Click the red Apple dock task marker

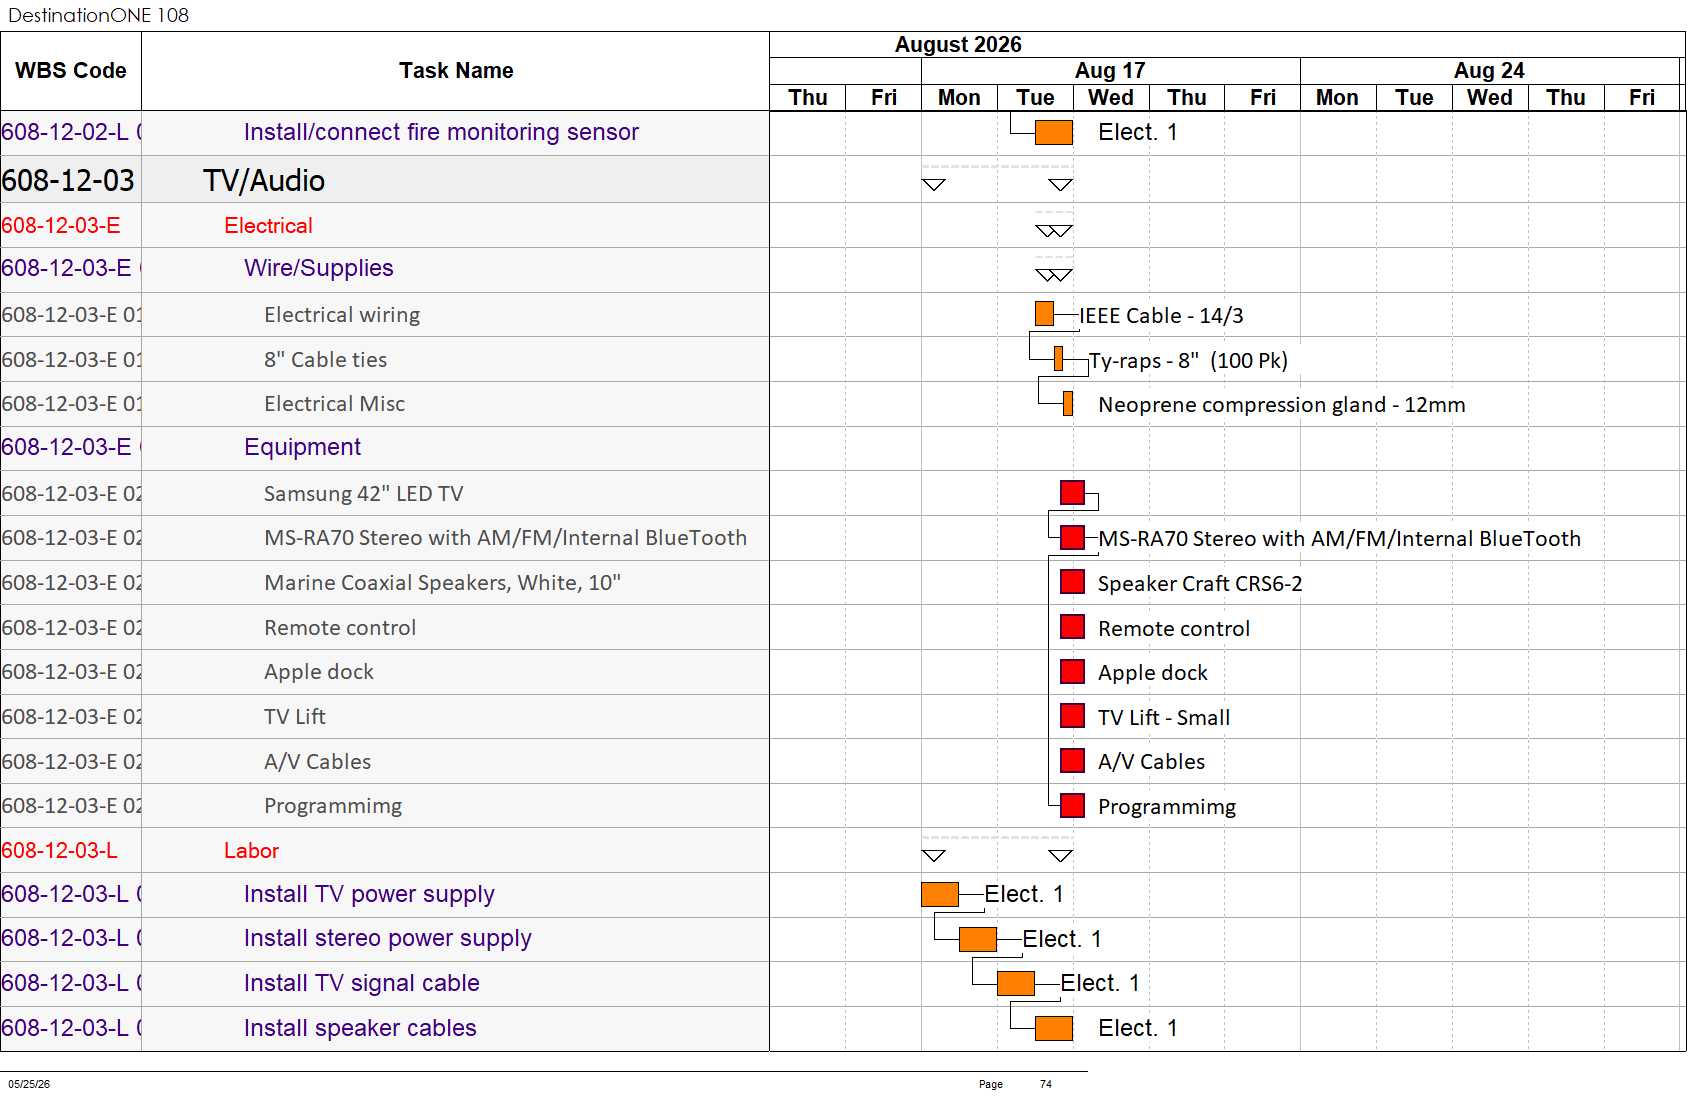click(x=1072, y=671)
